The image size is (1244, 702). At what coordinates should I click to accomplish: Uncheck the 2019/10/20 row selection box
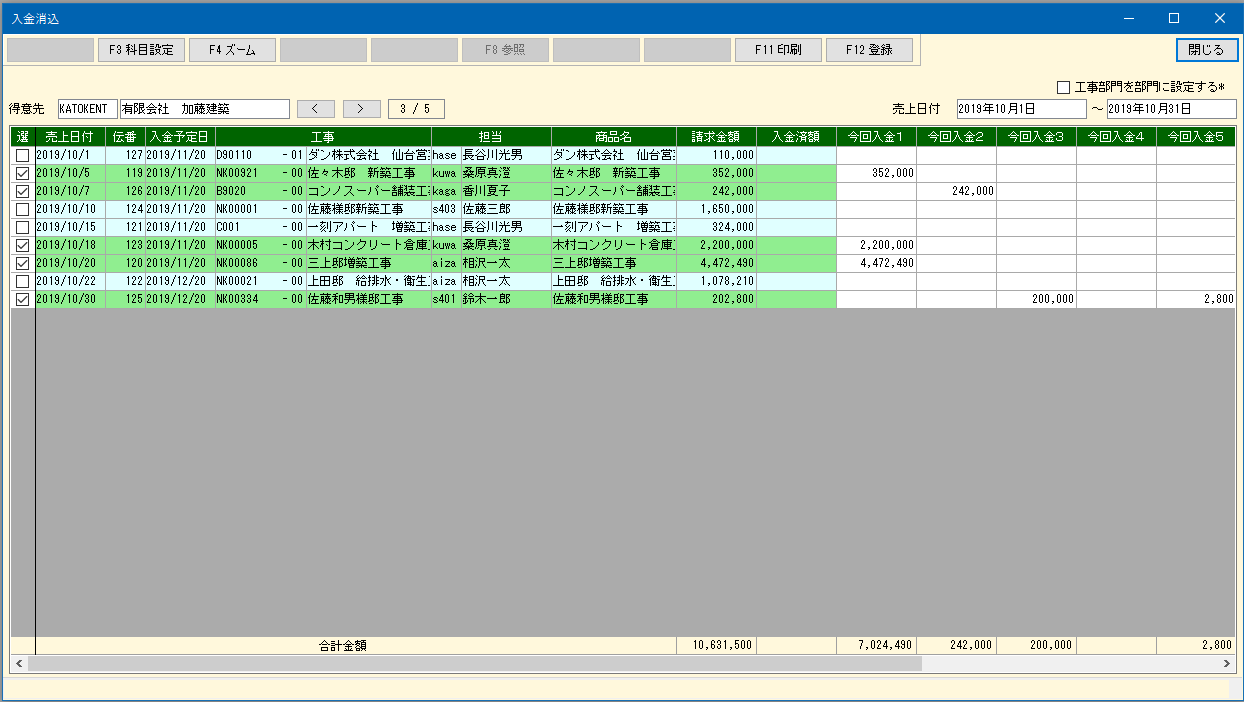coord(22,263)
